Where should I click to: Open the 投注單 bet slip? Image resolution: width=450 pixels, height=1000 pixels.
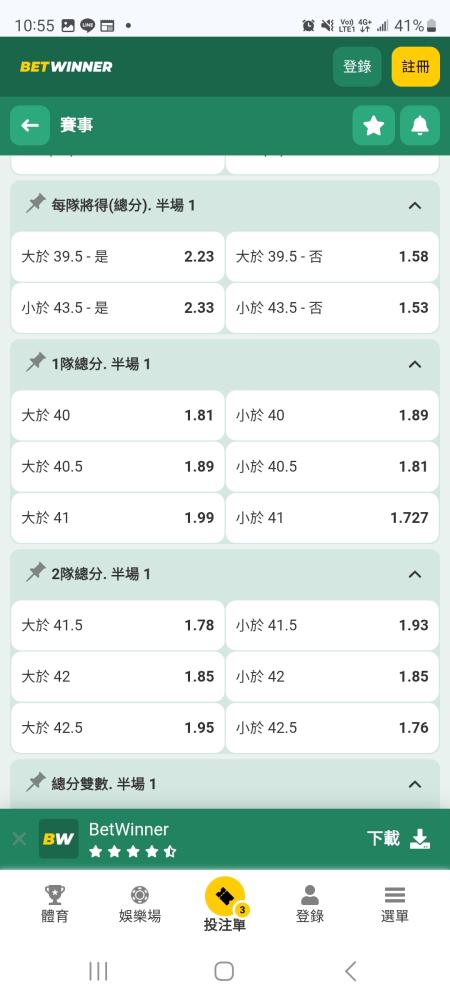click(225, 904)
